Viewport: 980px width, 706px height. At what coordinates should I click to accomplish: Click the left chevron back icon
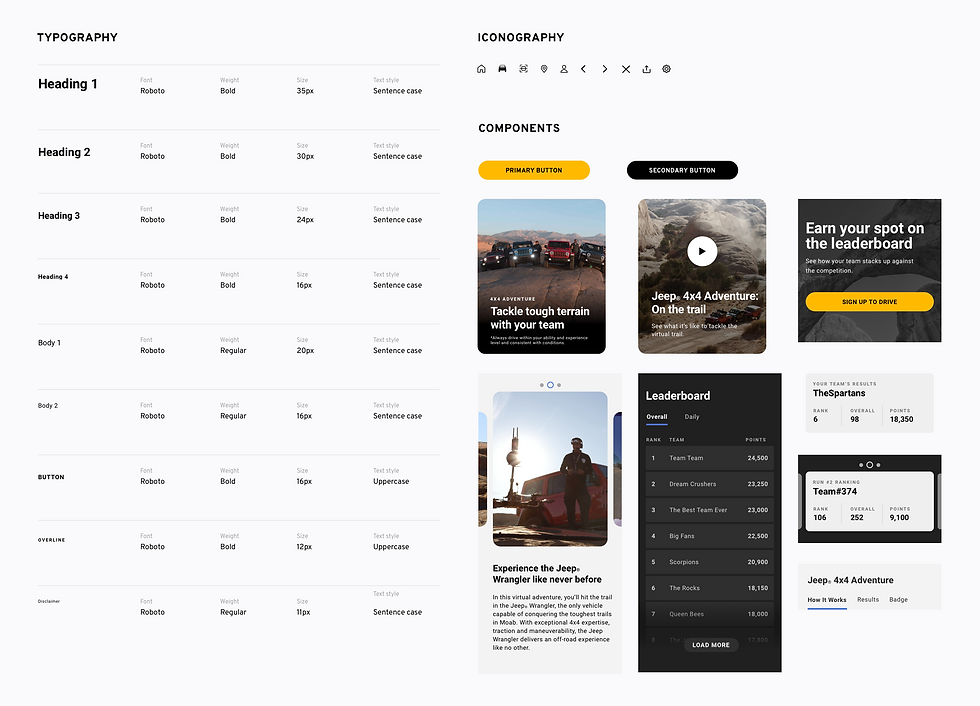[583, 69]
